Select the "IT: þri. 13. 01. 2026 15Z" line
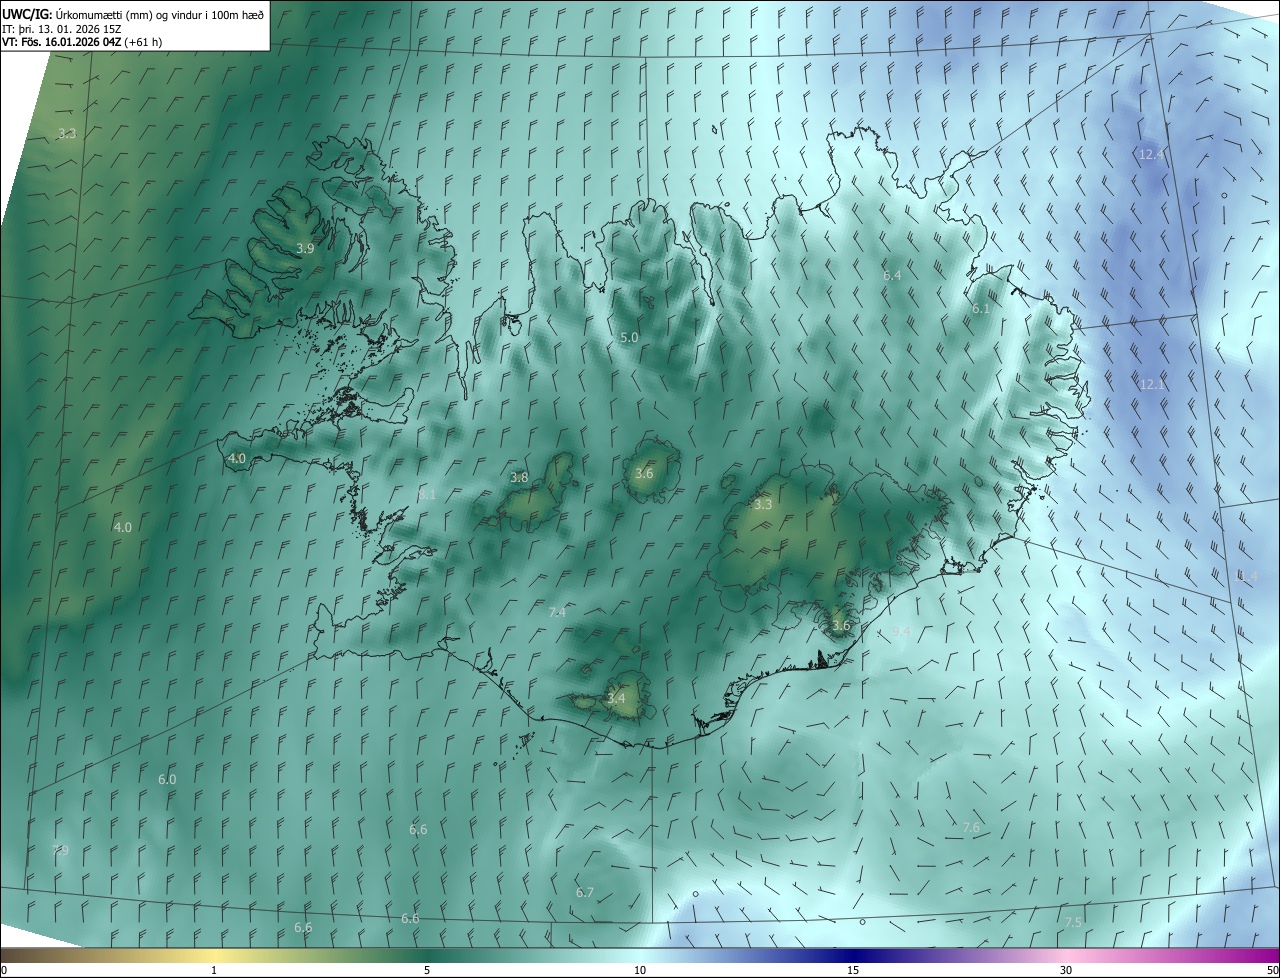1280x978 pixels. point(62,28)
